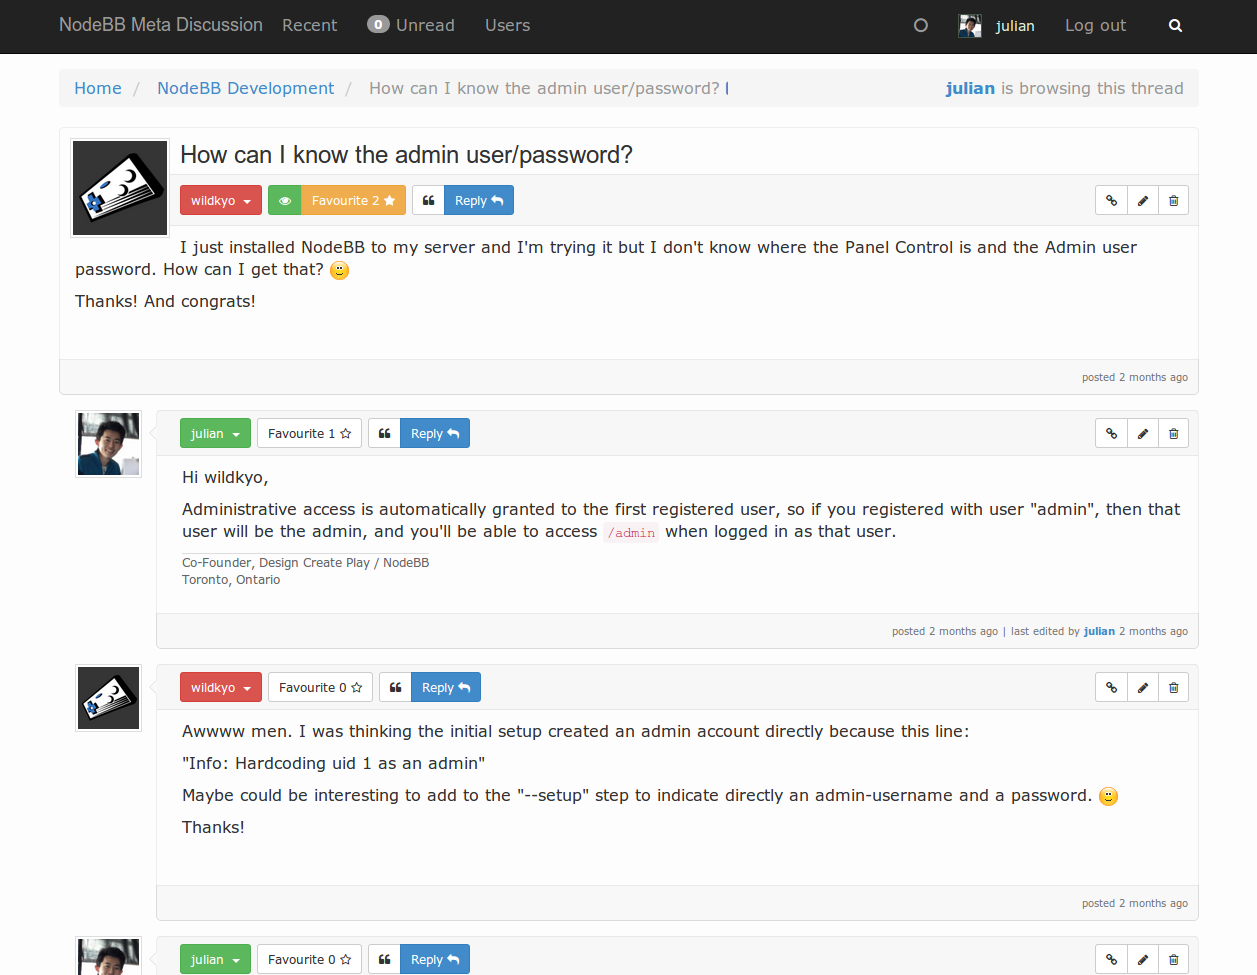Click julian's small avatar in the navbar
Screen dimensions: 1257x975
[x=970, y=26]
